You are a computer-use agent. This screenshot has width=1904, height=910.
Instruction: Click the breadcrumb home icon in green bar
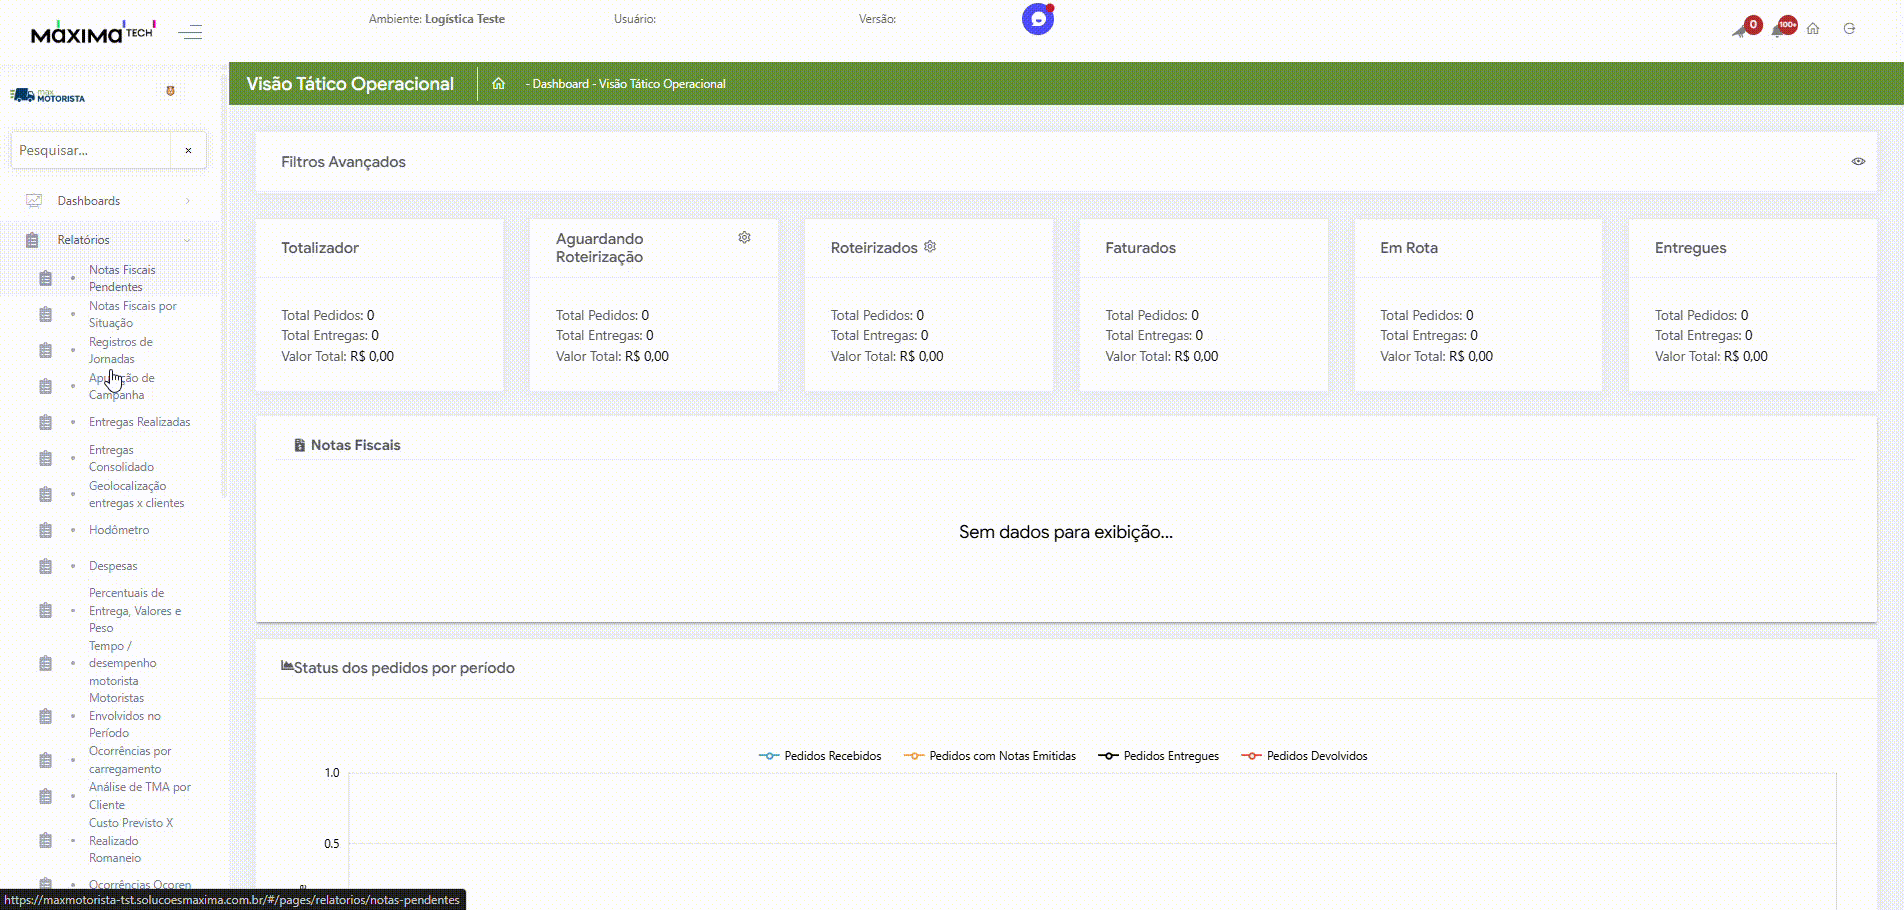pos(498,84)
